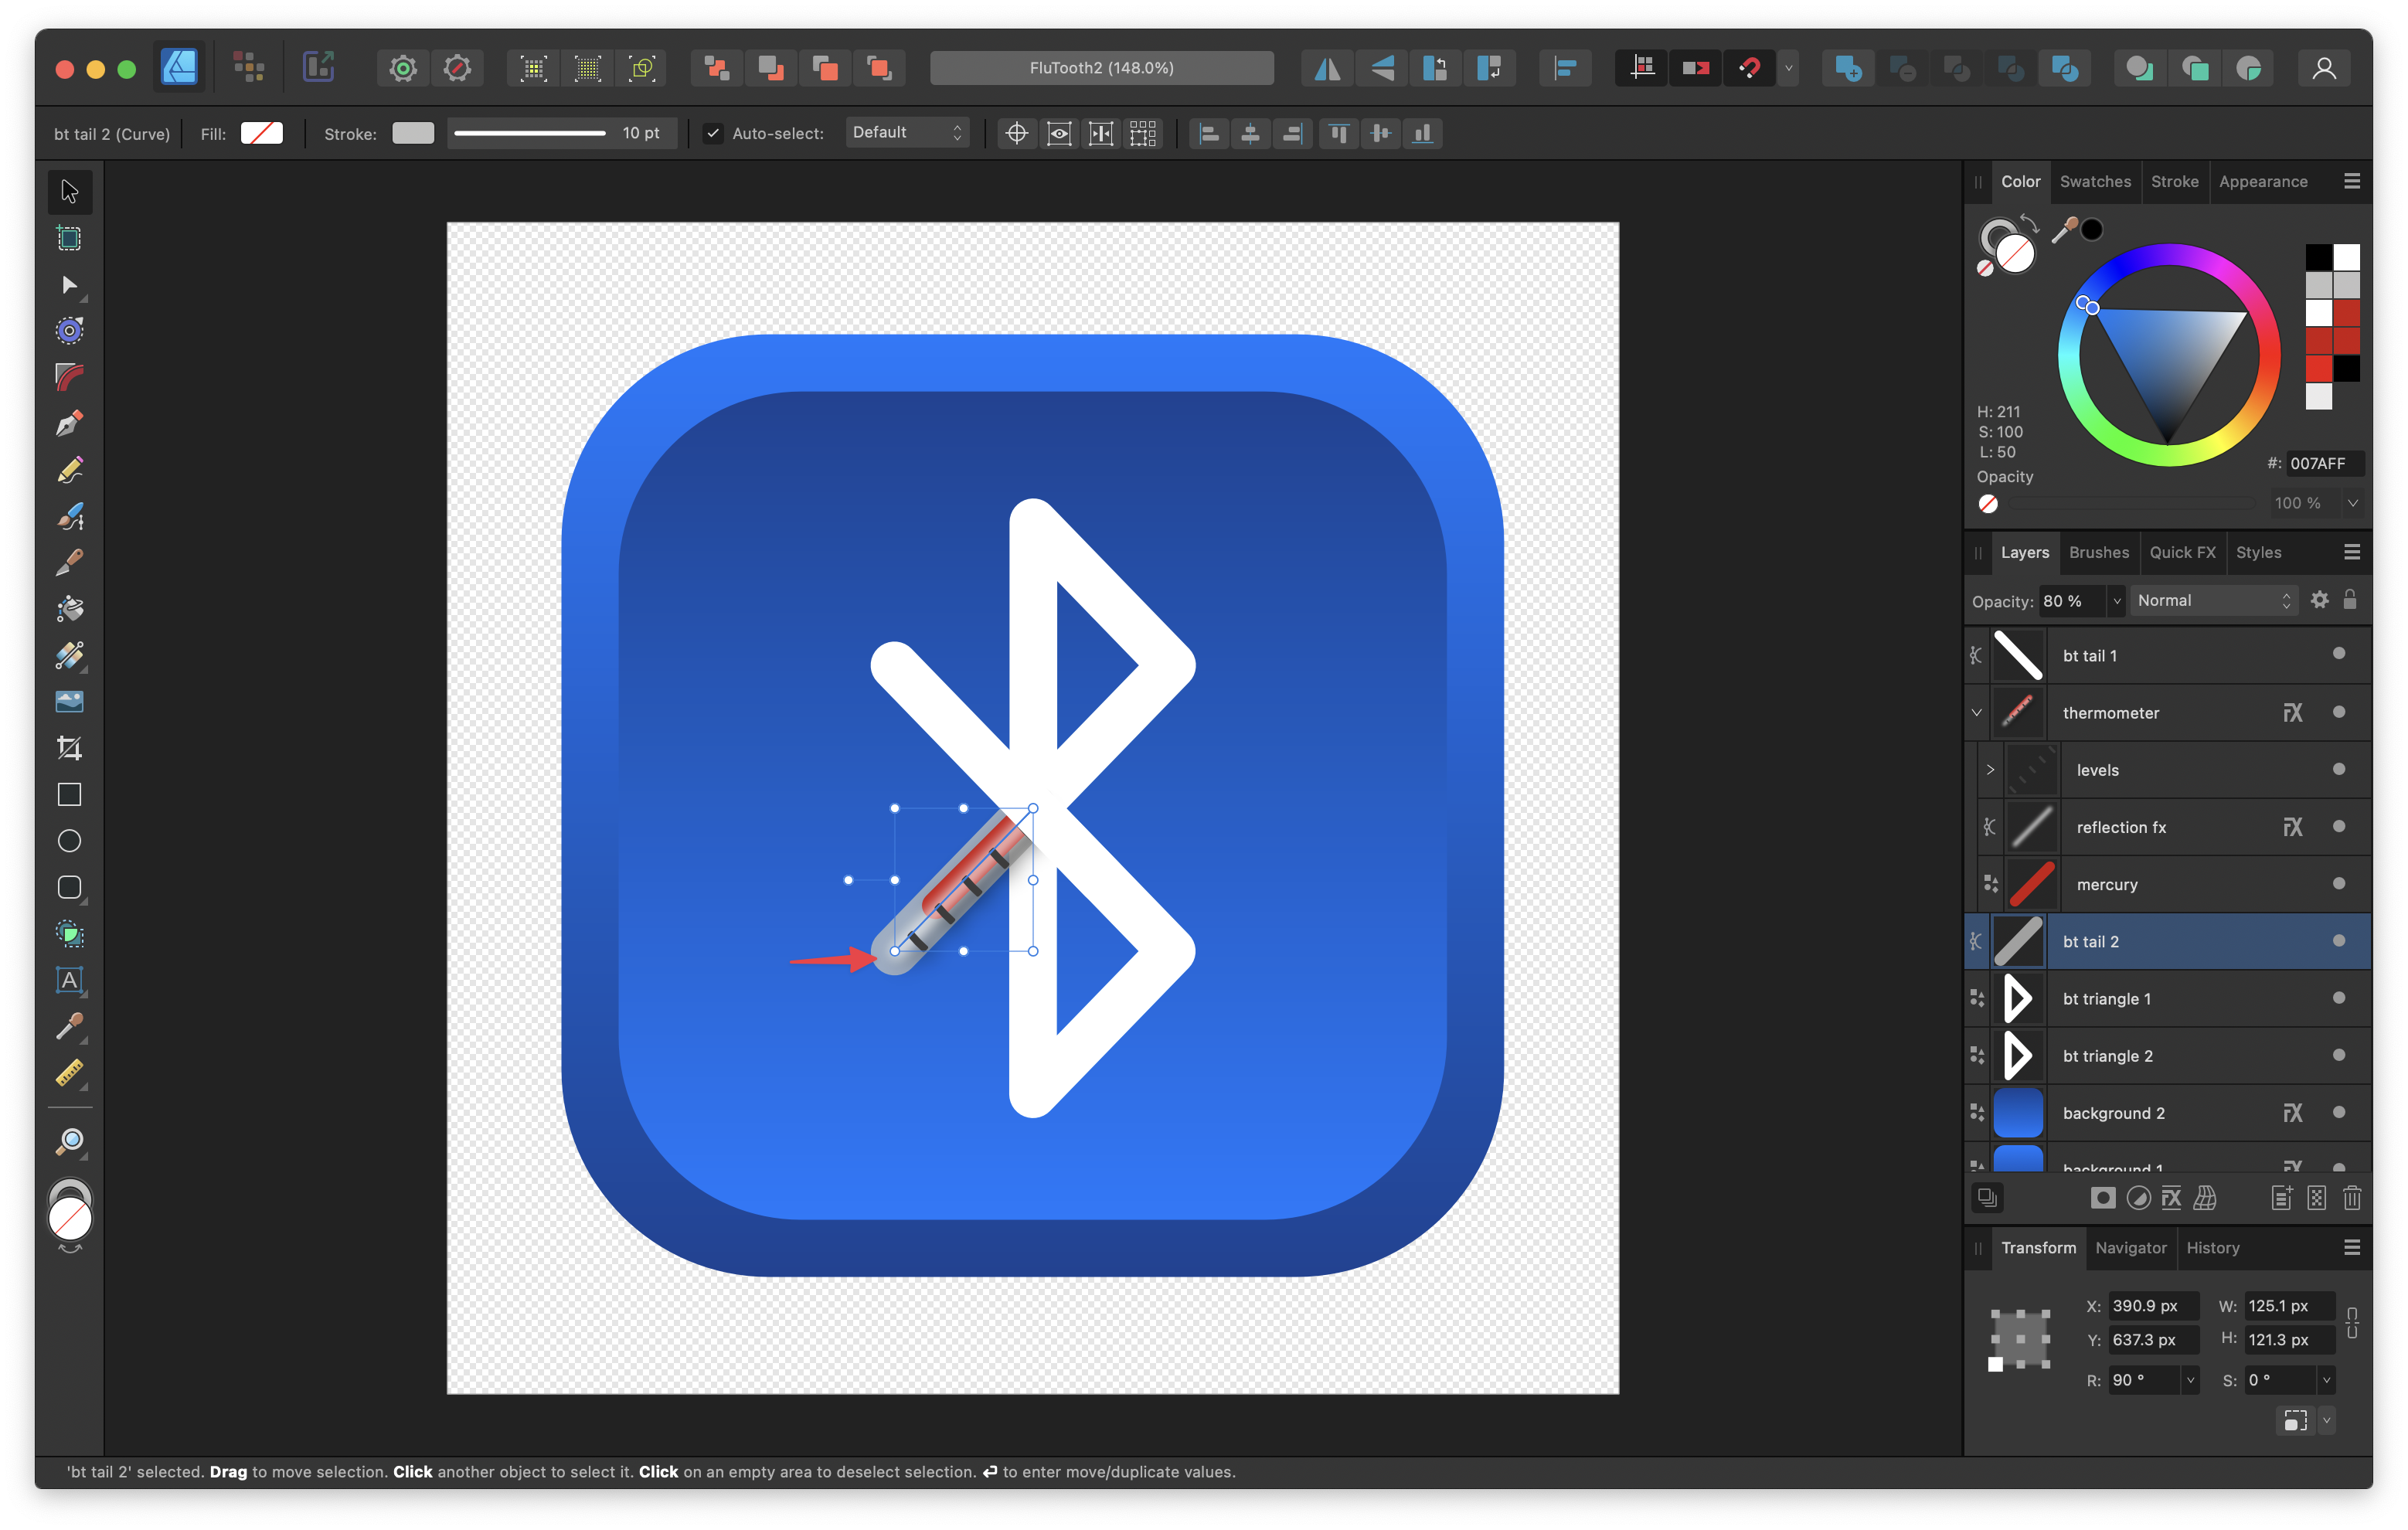Select the bt triangle 2 layer
This screenshot has height=1530, width=2408.
click(2168, 1056)
